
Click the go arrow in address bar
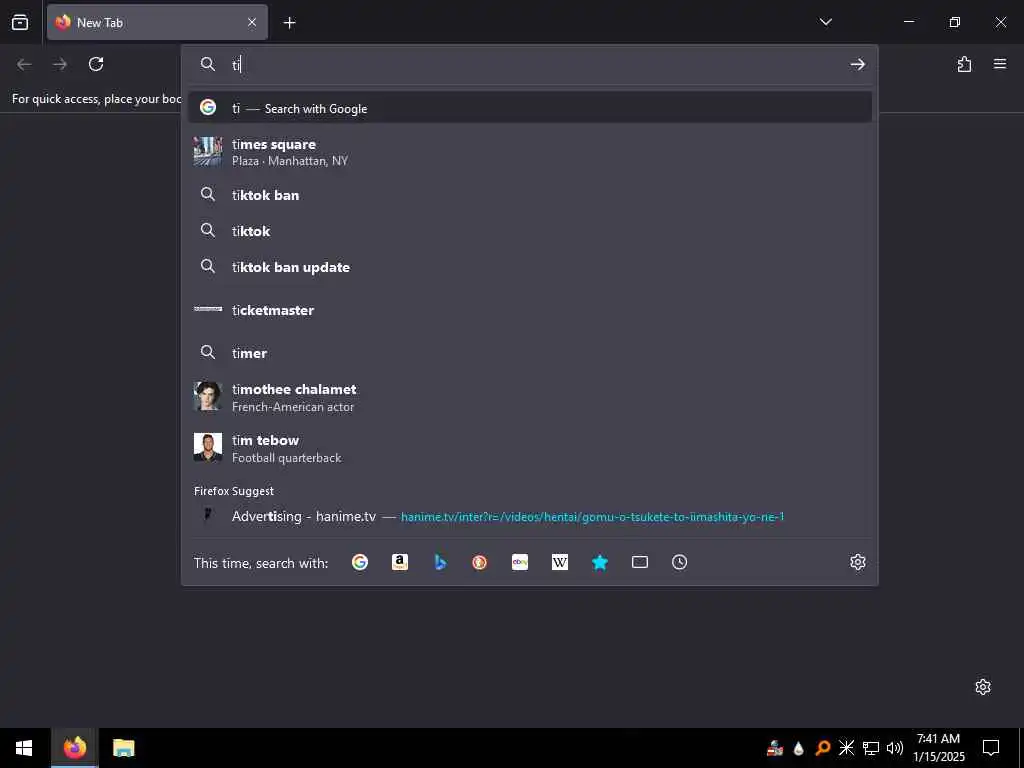[857, 64]
